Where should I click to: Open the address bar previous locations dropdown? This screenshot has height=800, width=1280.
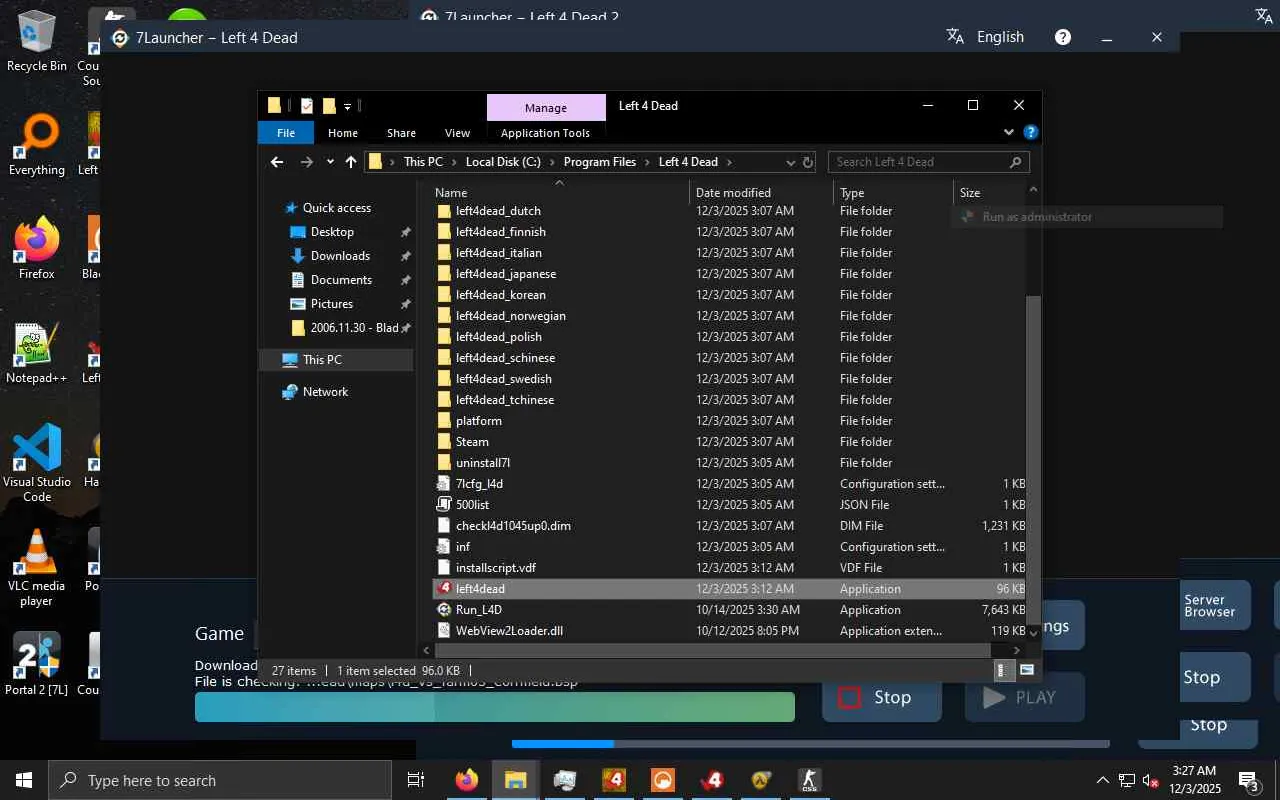pos(790,162)
